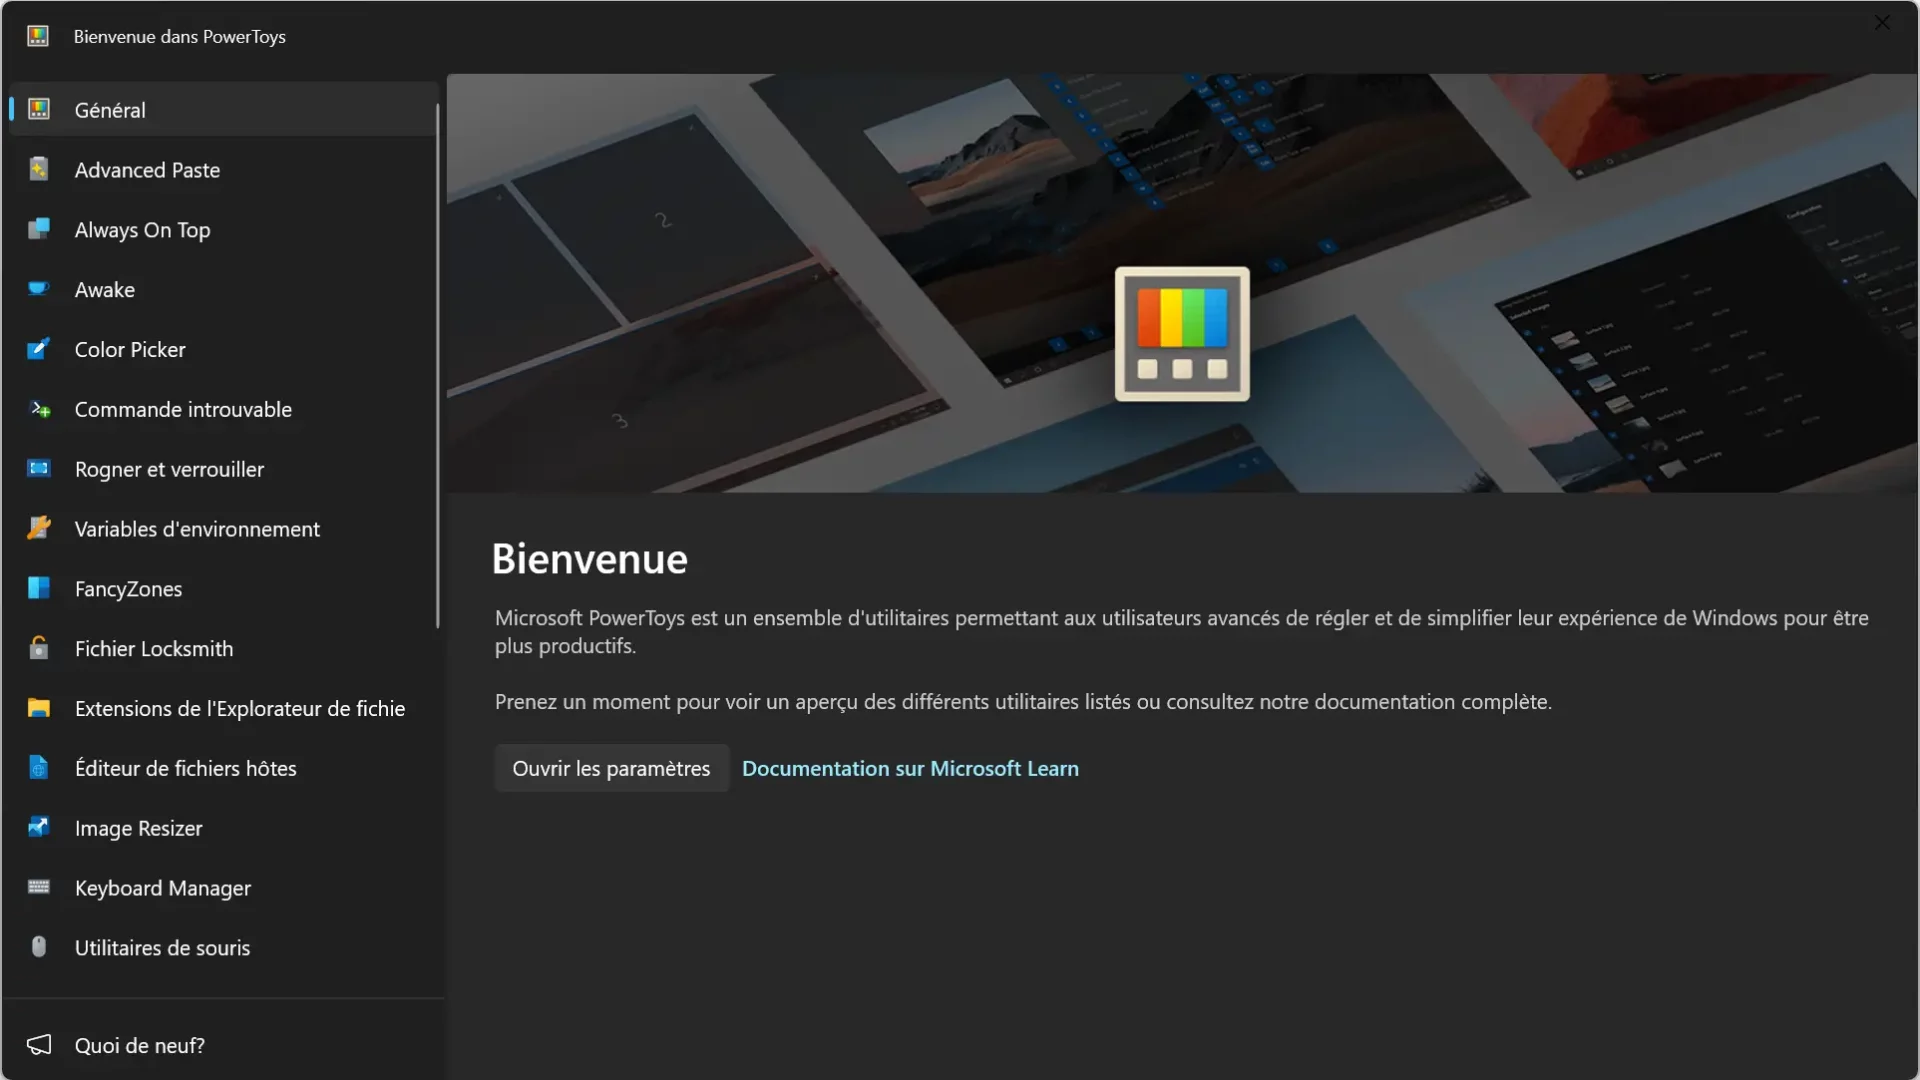Click Ouvrir les paramètres button

(x=611, y=767)
